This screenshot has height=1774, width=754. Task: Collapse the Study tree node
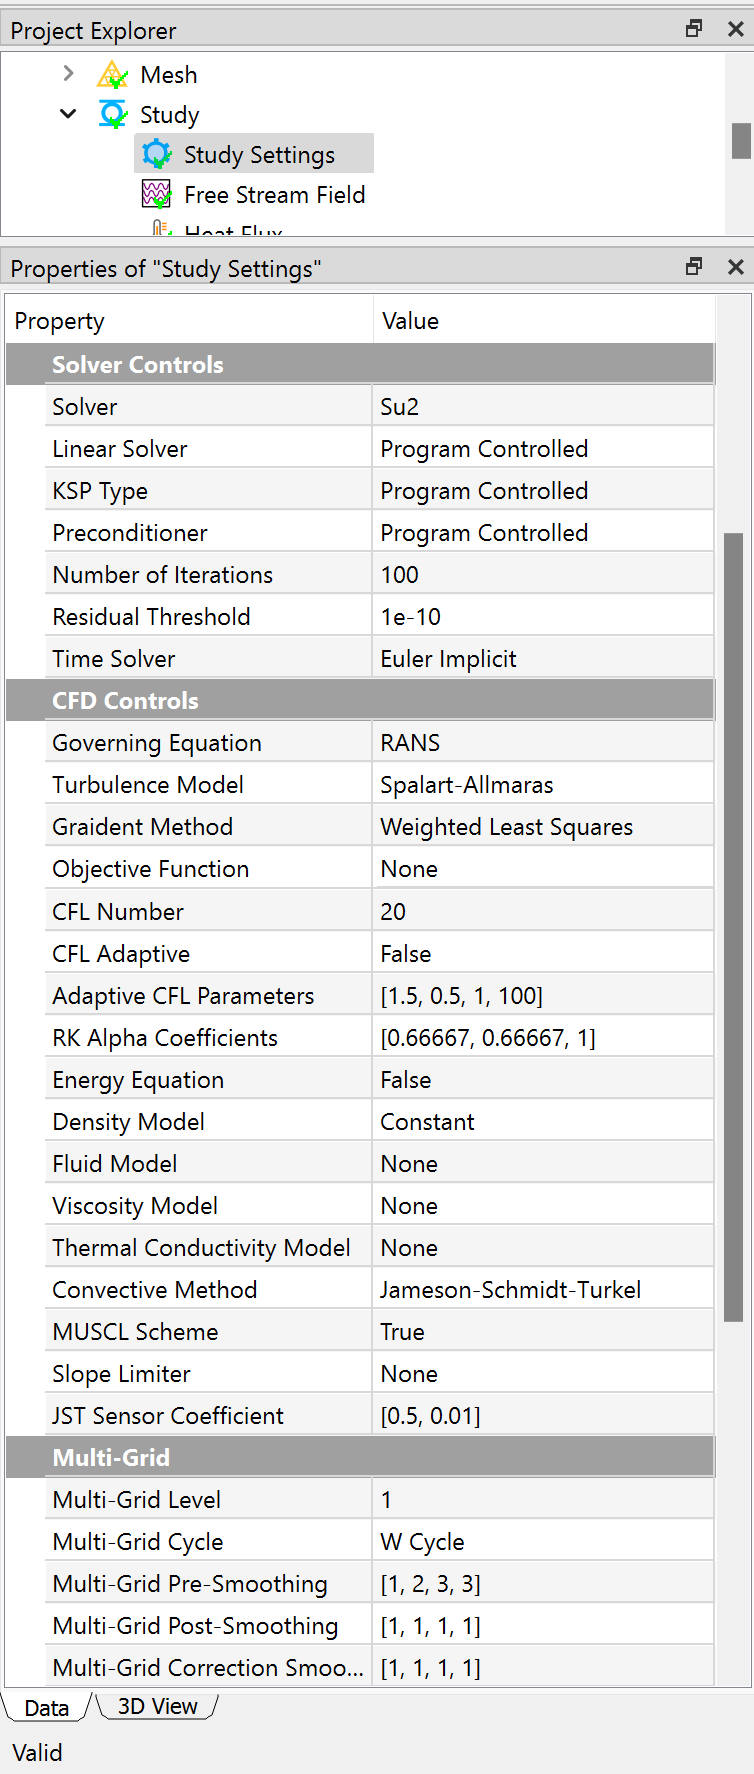(x=67, y=113)
